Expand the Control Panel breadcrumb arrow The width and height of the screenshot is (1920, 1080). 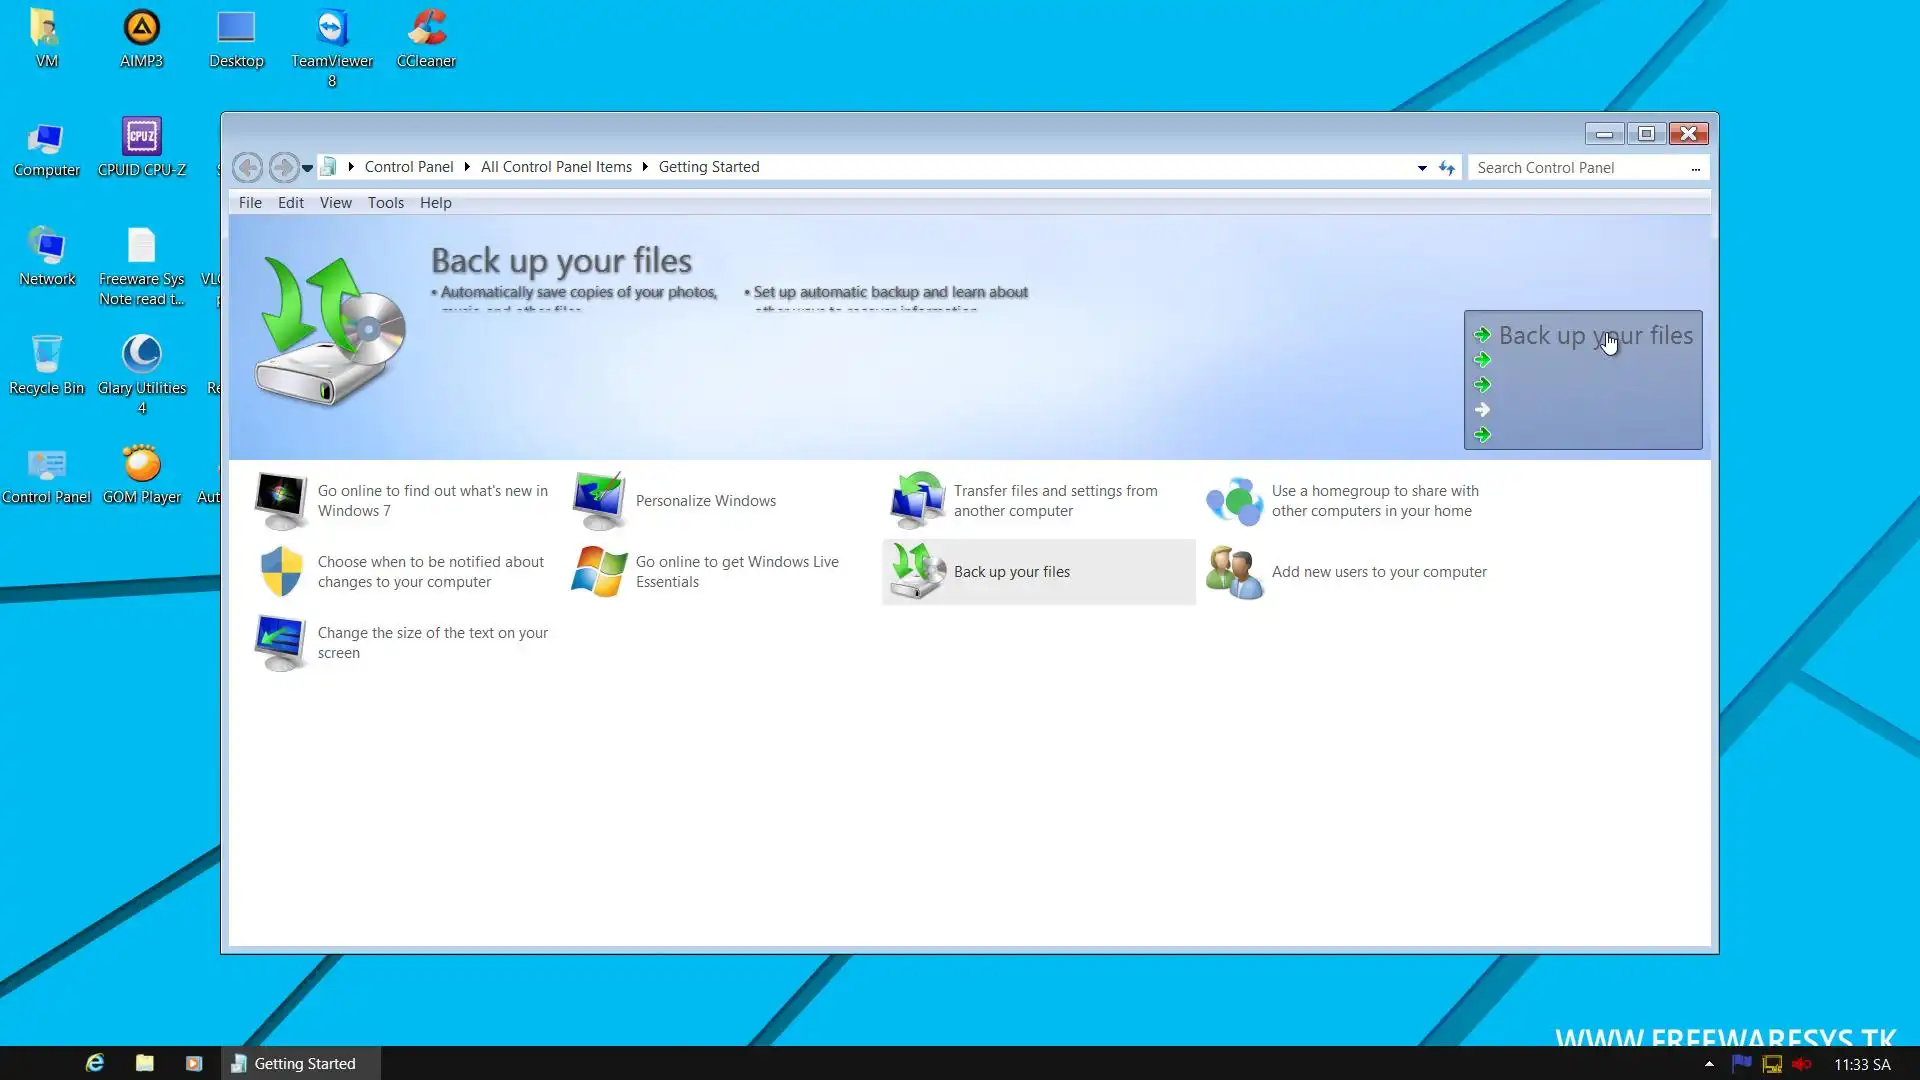tap(467, 167)
